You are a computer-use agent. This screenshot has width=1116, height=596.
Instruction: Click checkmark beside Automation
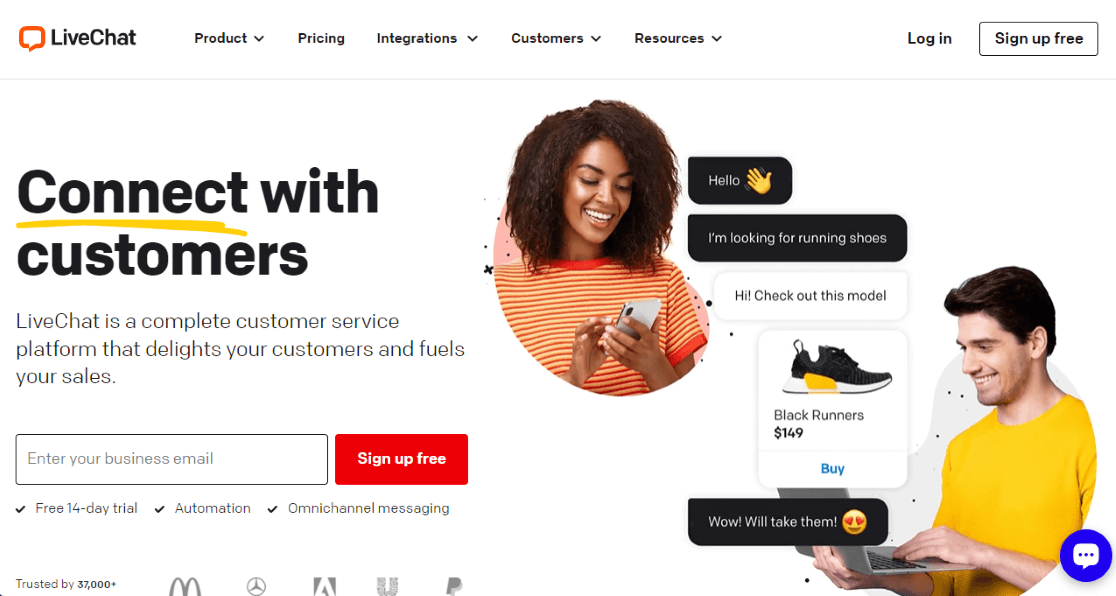[x=159, y=509]
